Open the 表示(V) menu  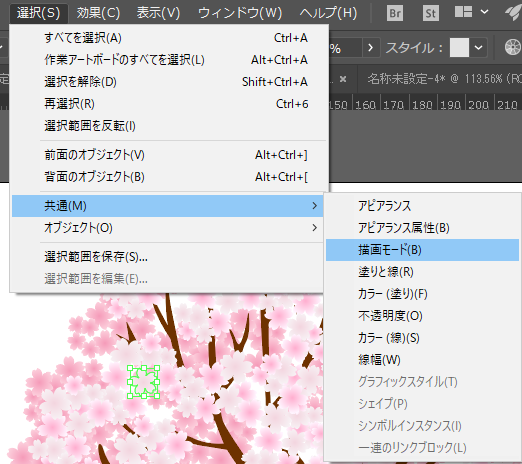[x=158, y=13]
